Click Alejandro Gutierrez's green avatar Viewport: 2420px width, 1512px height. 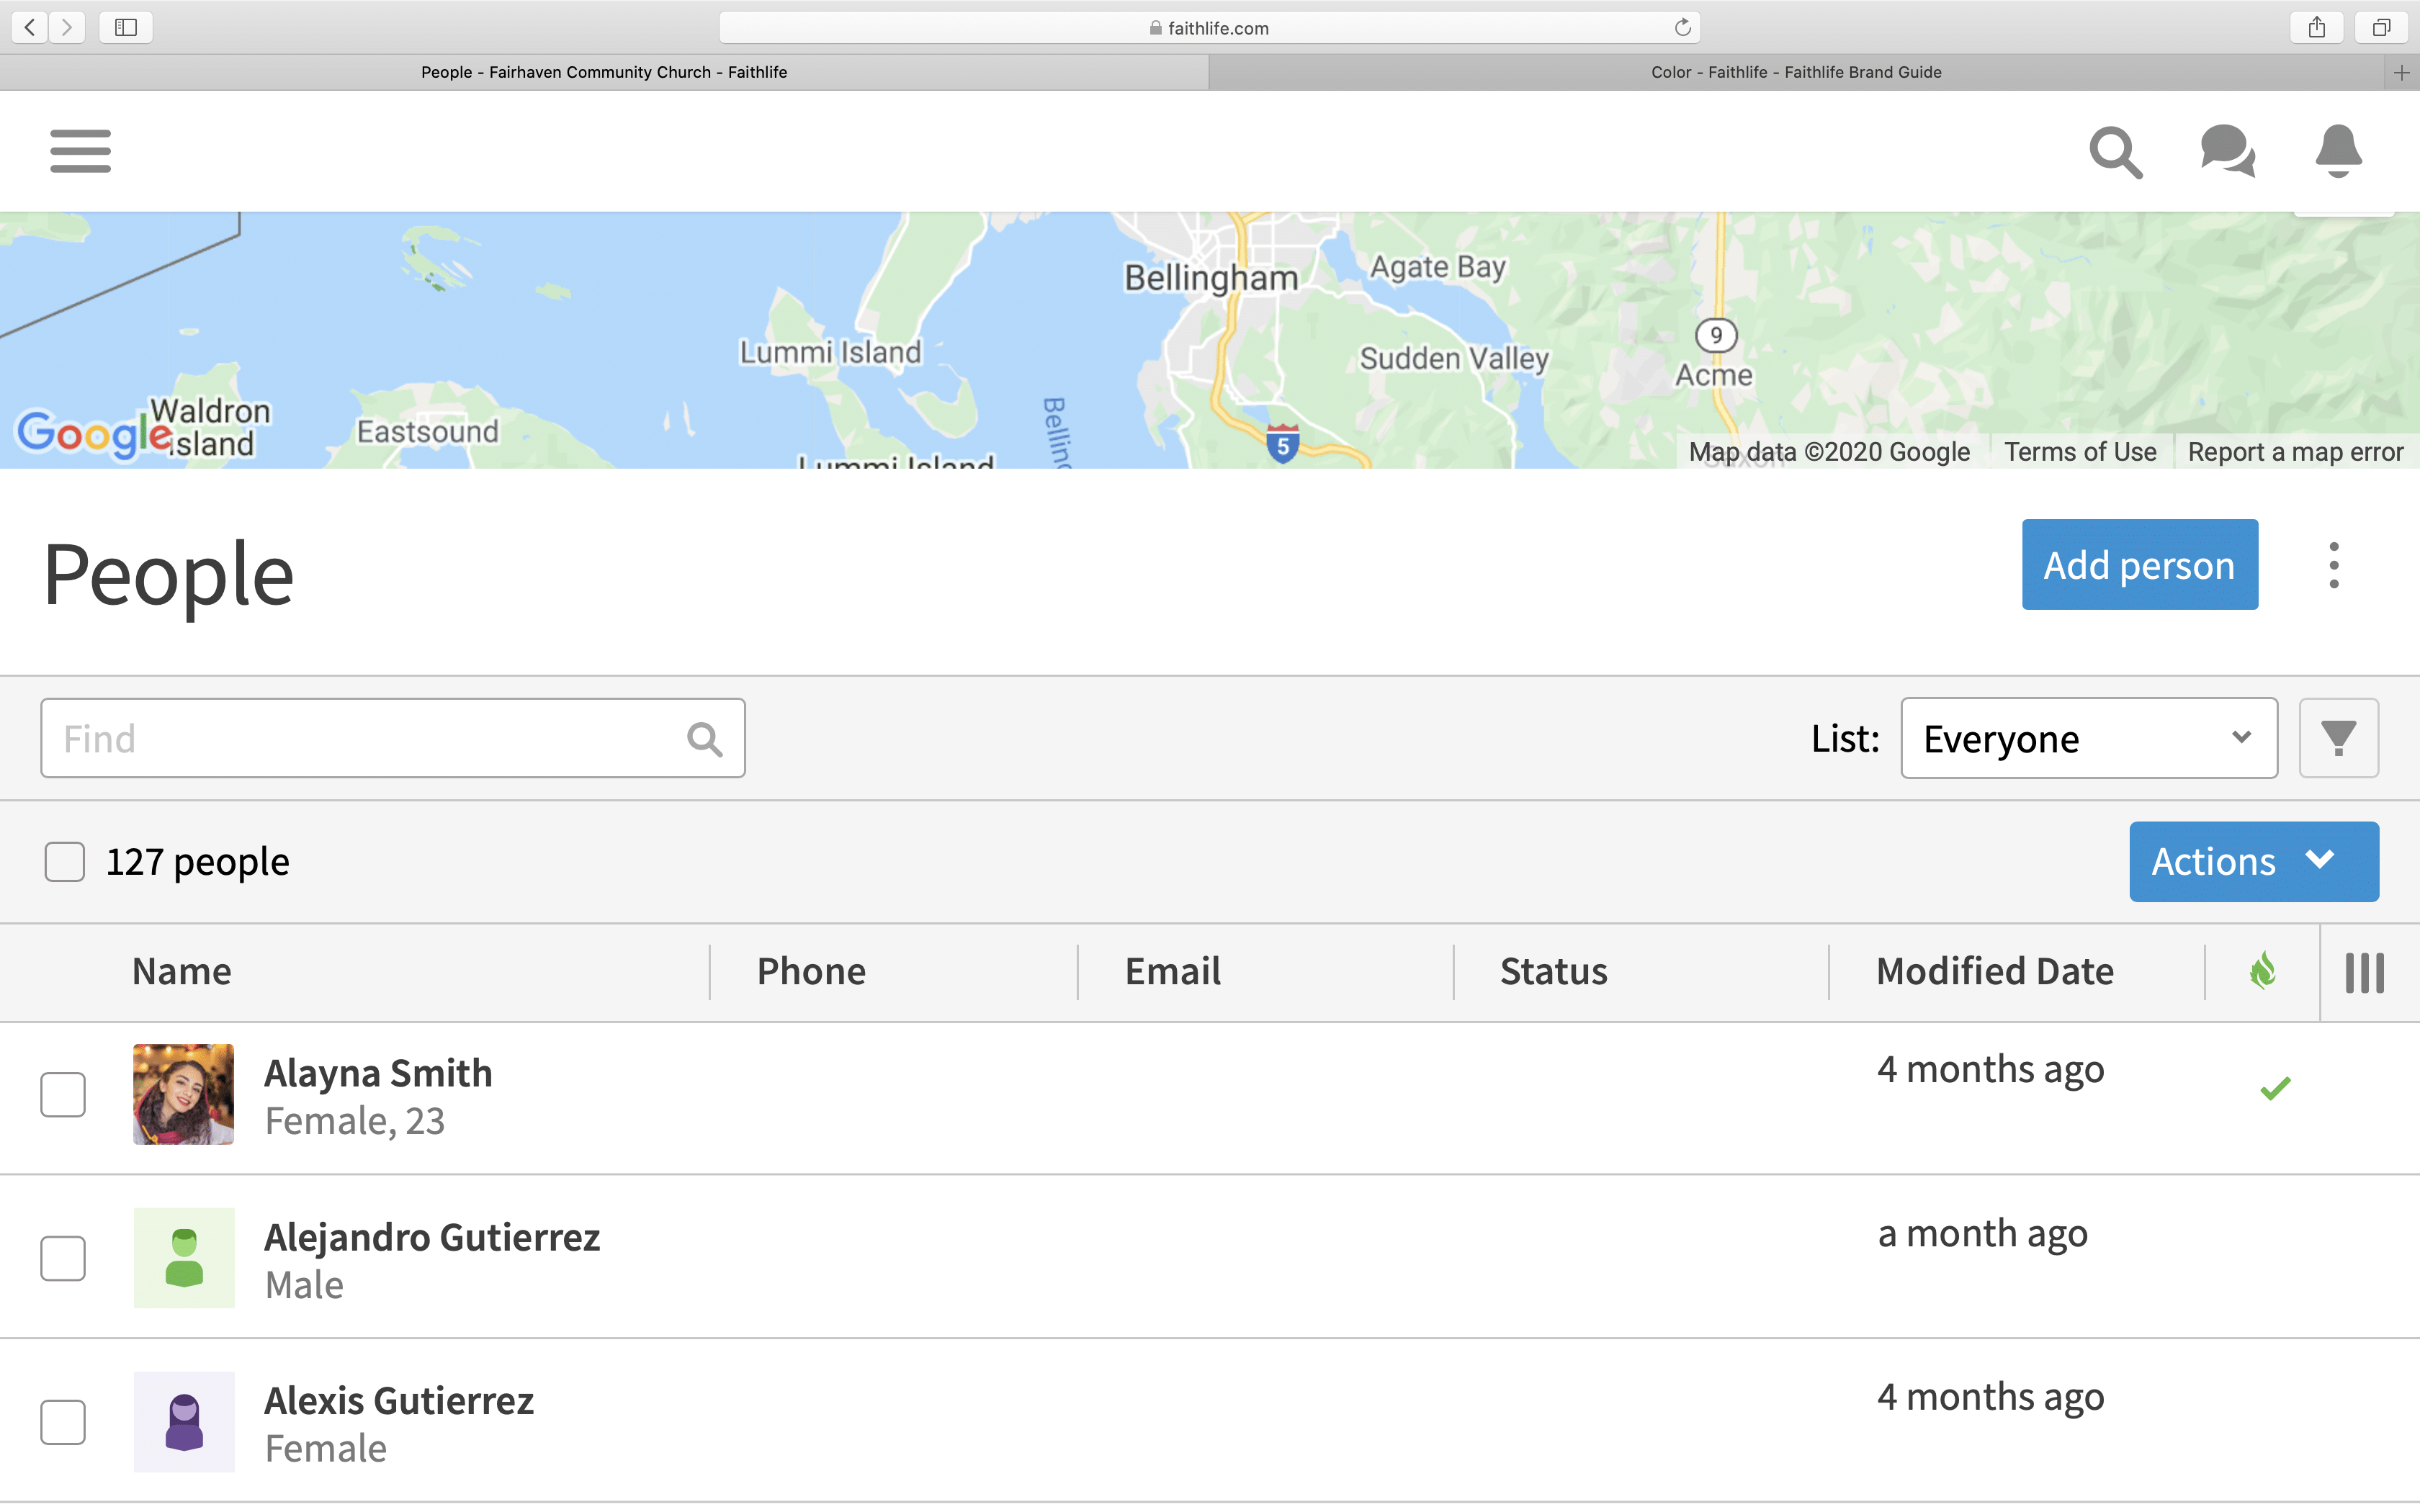tap(184, 1258)
